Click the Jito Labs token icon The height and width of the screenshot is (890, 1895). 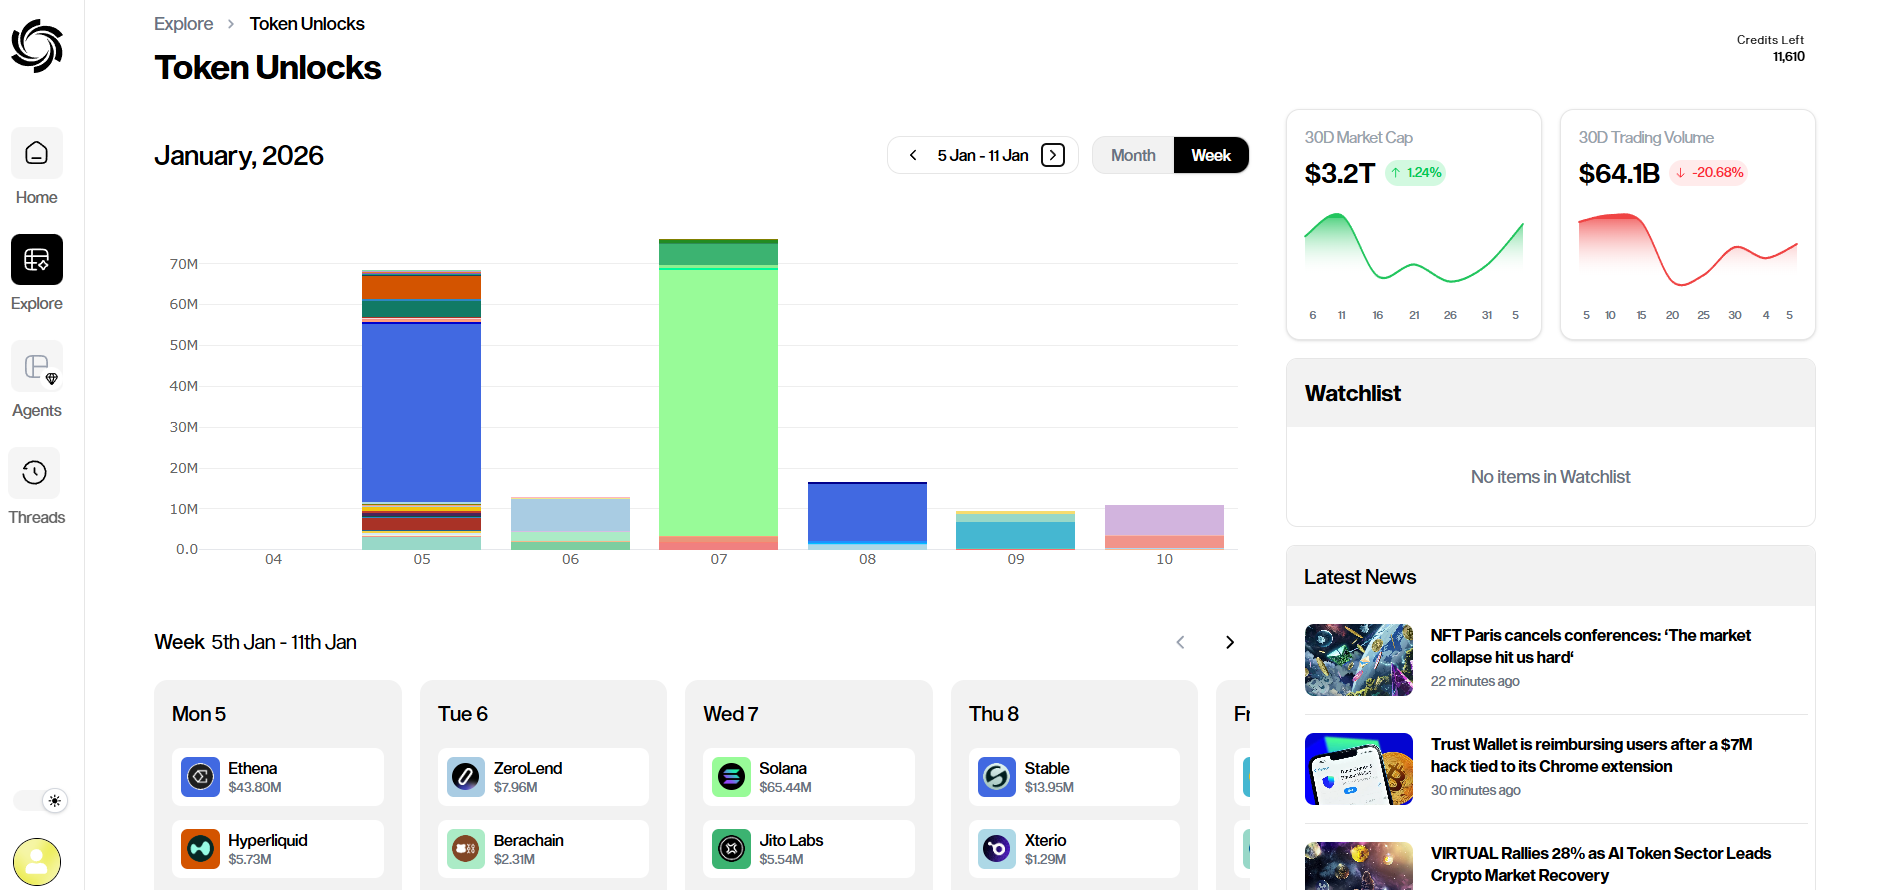pyautogui.click(x=732, y=849)
